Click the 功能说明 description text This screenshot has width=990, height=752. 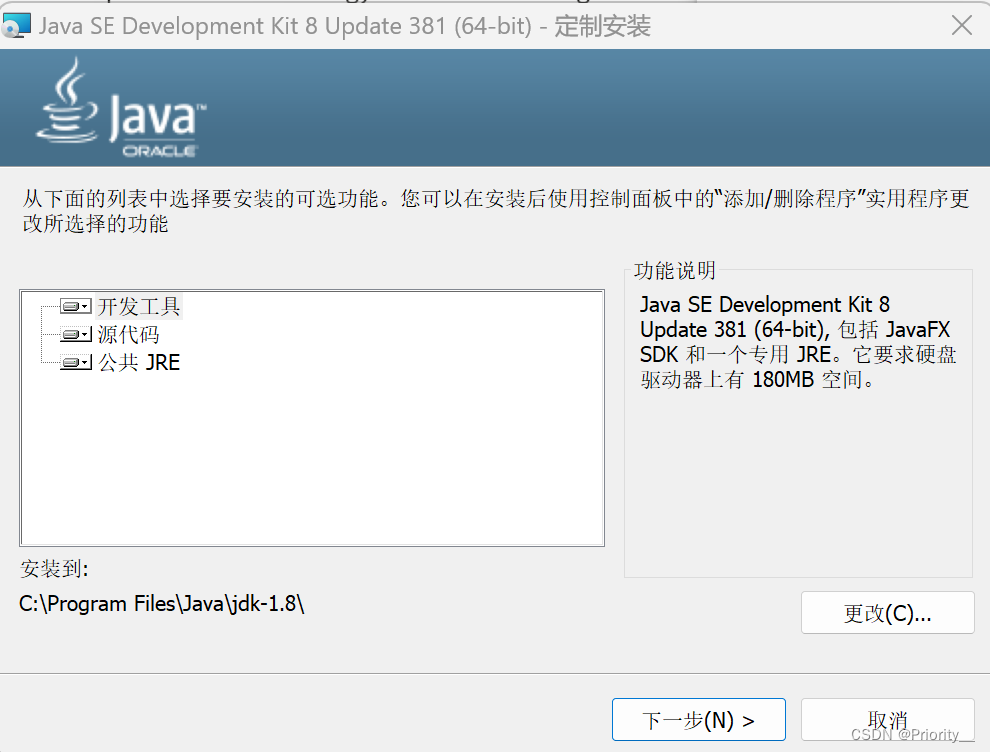(x=798, y=342)
